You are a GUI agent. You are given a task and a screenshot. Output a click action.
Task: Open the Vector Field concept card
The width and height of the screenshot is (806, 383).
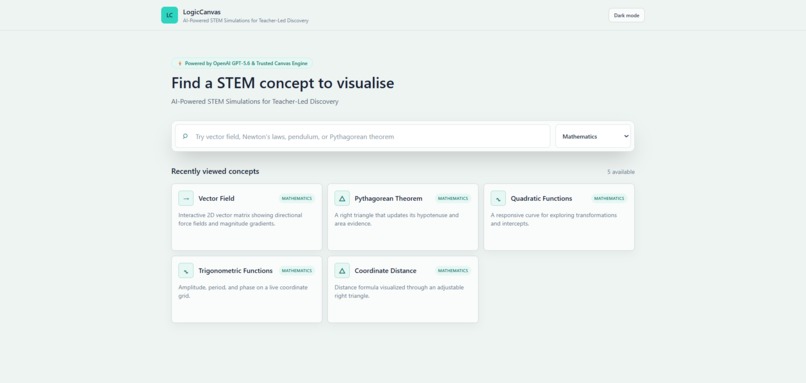[x=247, y=217]
